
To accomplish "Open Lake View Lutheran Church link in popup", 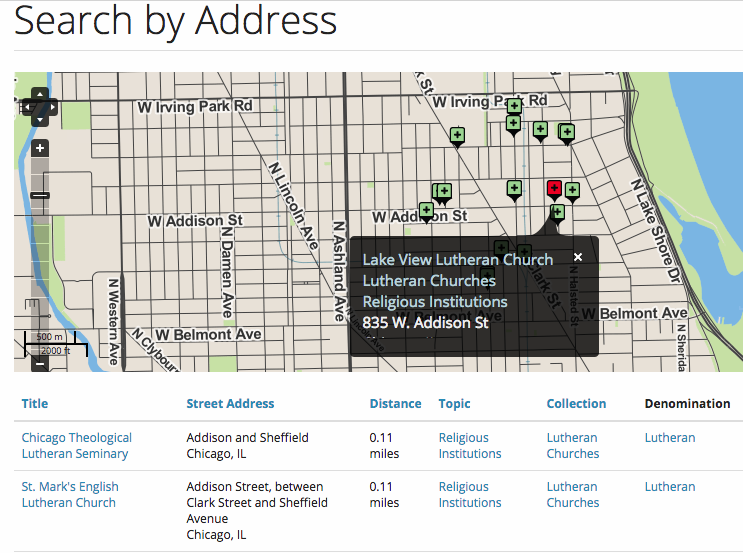I will [458, 260].
